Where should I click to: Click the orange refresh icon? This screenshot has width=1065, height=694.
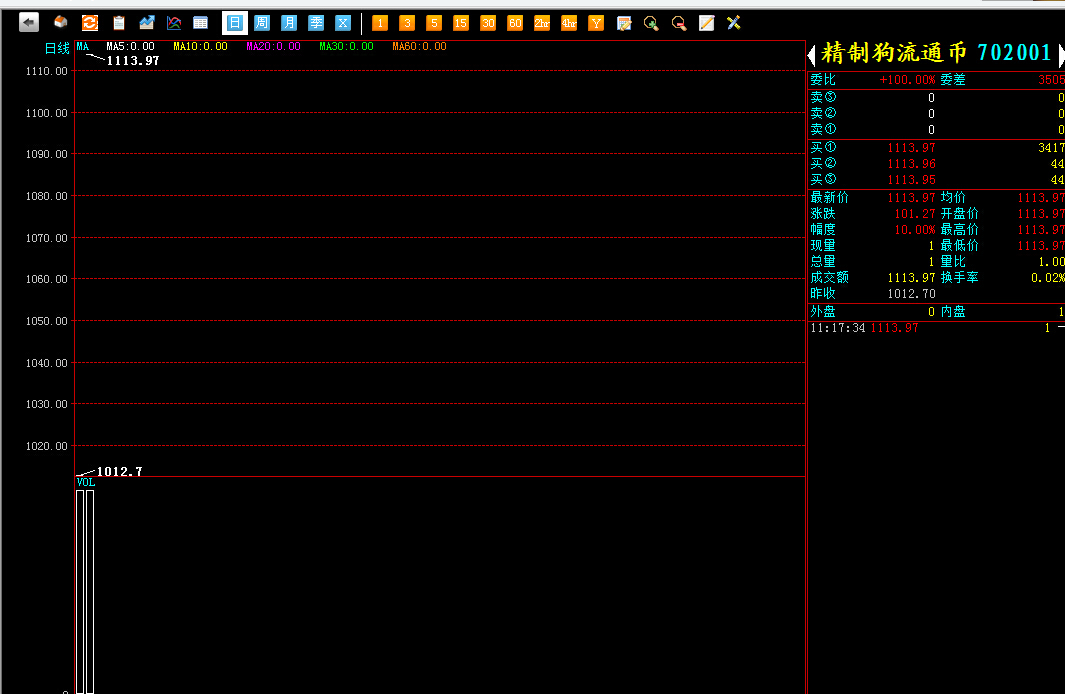point(90,22)
